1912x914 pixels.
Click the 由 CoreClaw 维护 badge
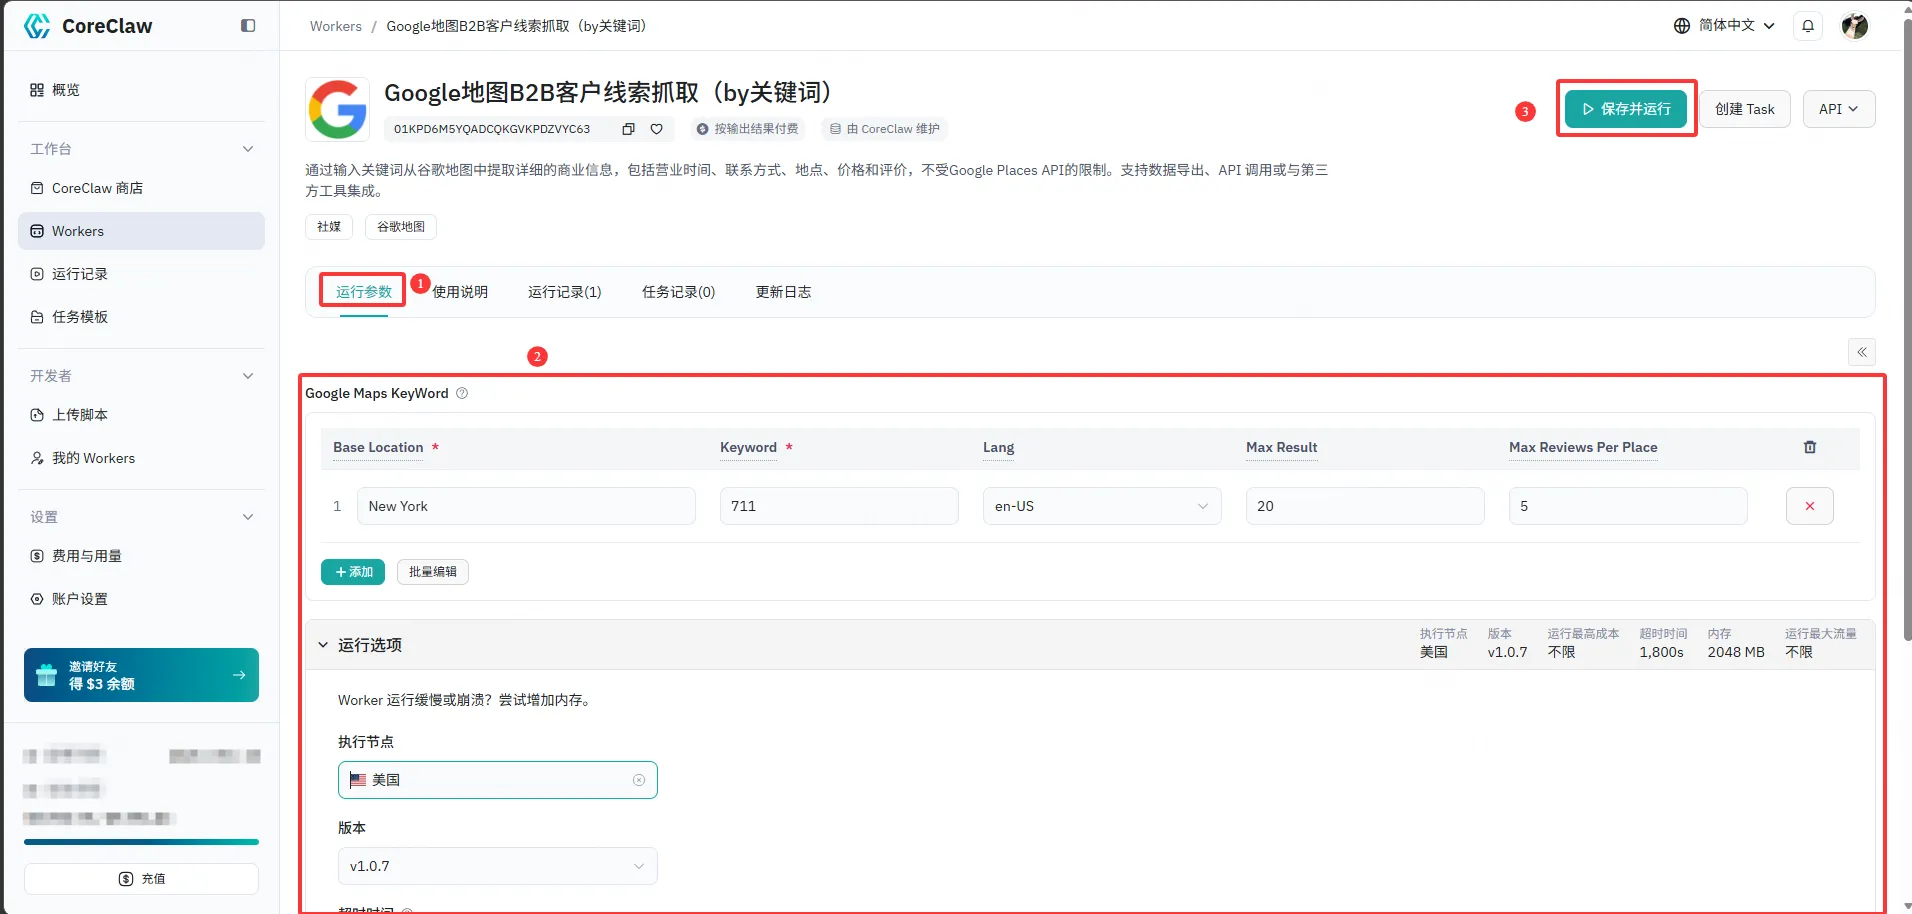(885, 129)
